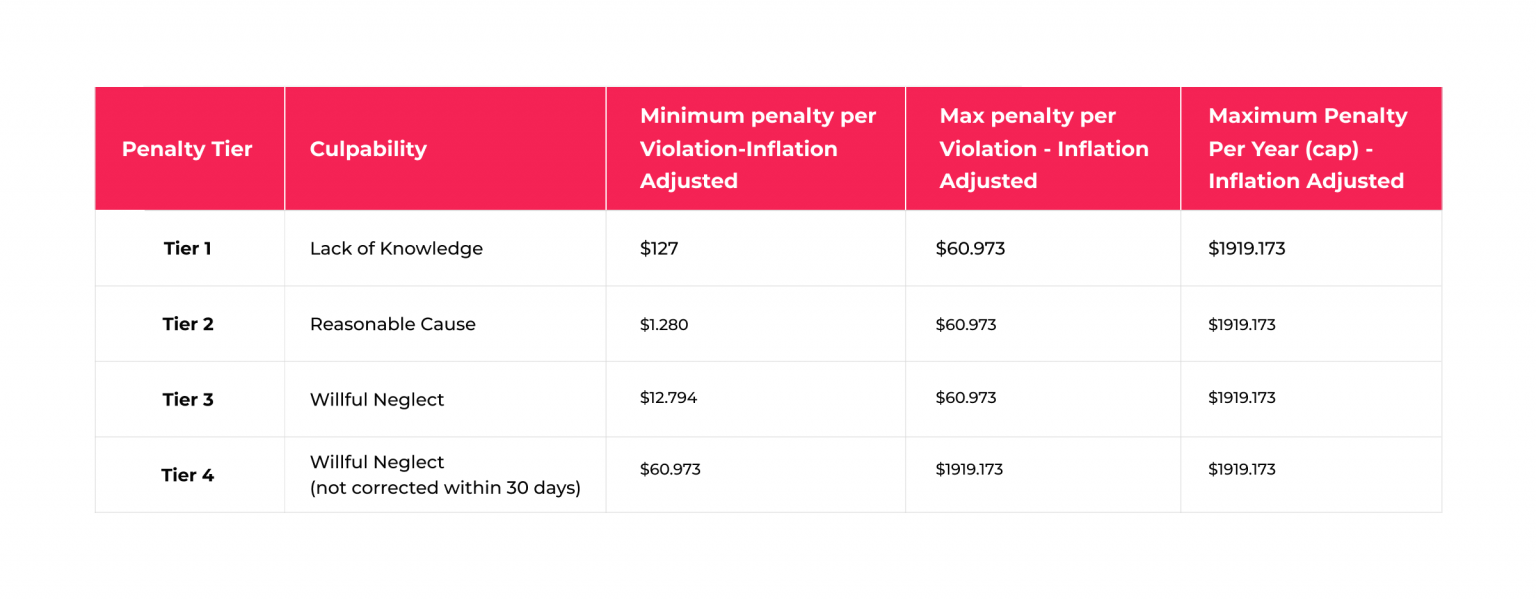This screenshot has width=1536, height=600.
Task: Click the $1.280 minimum penalty cell
Action: click(664, 324)
